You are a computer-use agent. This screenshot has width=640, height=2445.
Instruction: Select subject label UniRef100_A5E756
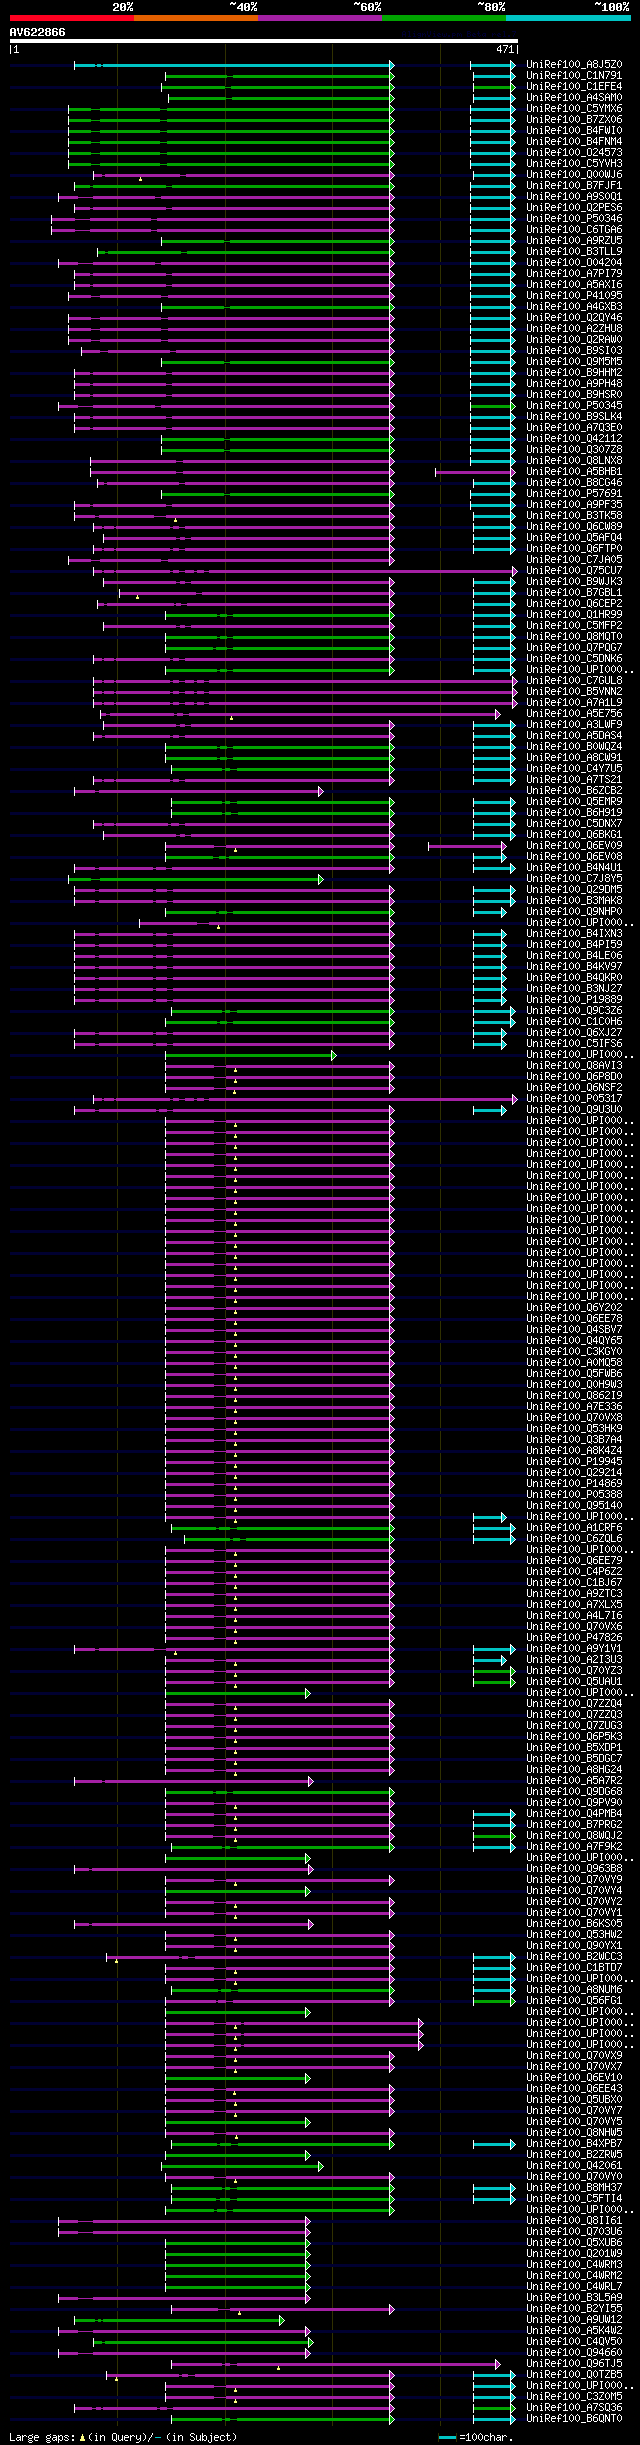[574, 714]
